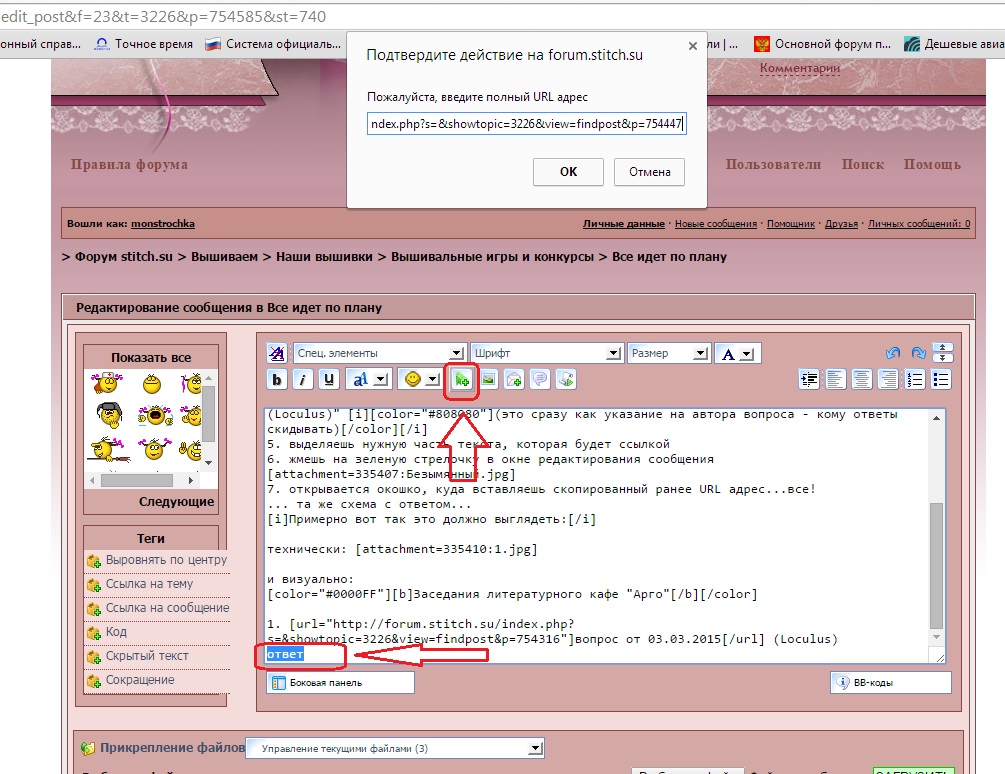Open the Поиск forum menu item
Image resolution: width=1005 pixels, height=774 pixels.
coord(862,165)
